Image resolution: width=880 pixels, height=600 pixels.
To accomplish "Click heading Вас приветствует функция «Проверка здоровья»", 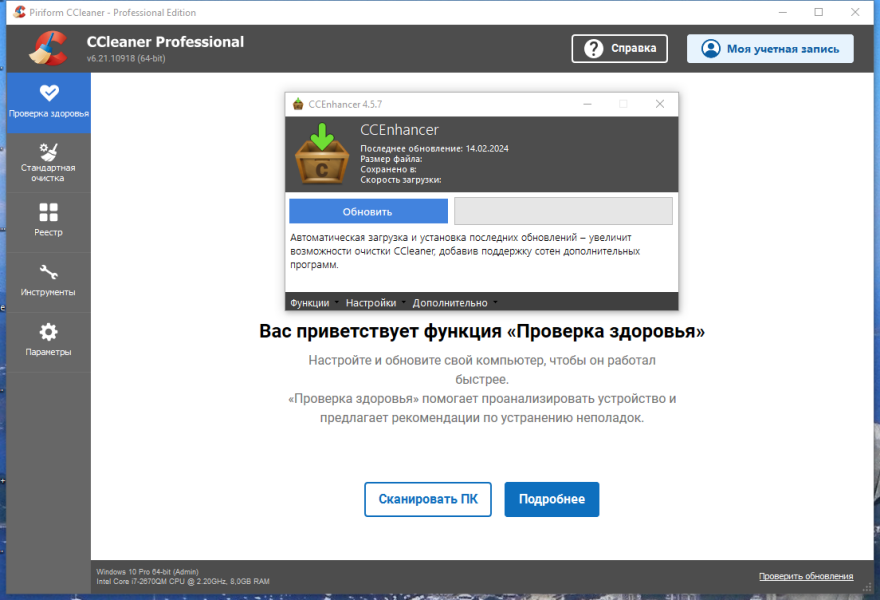I will pos(482,331).
